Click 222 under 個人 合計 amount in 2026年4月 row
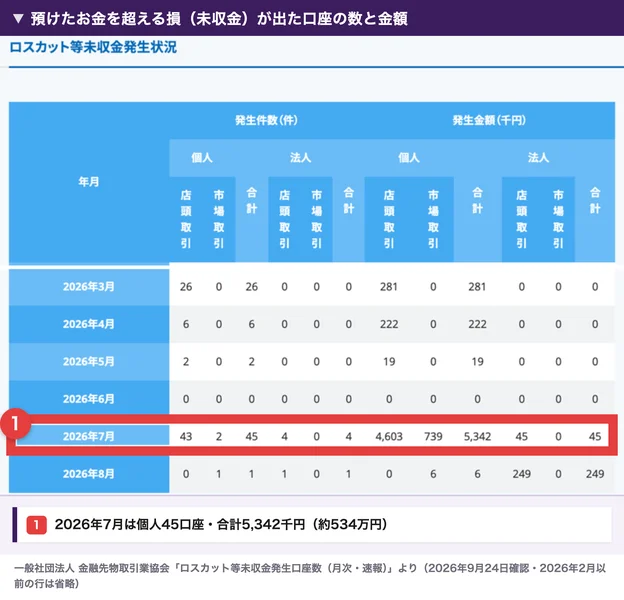 [477, 324]
